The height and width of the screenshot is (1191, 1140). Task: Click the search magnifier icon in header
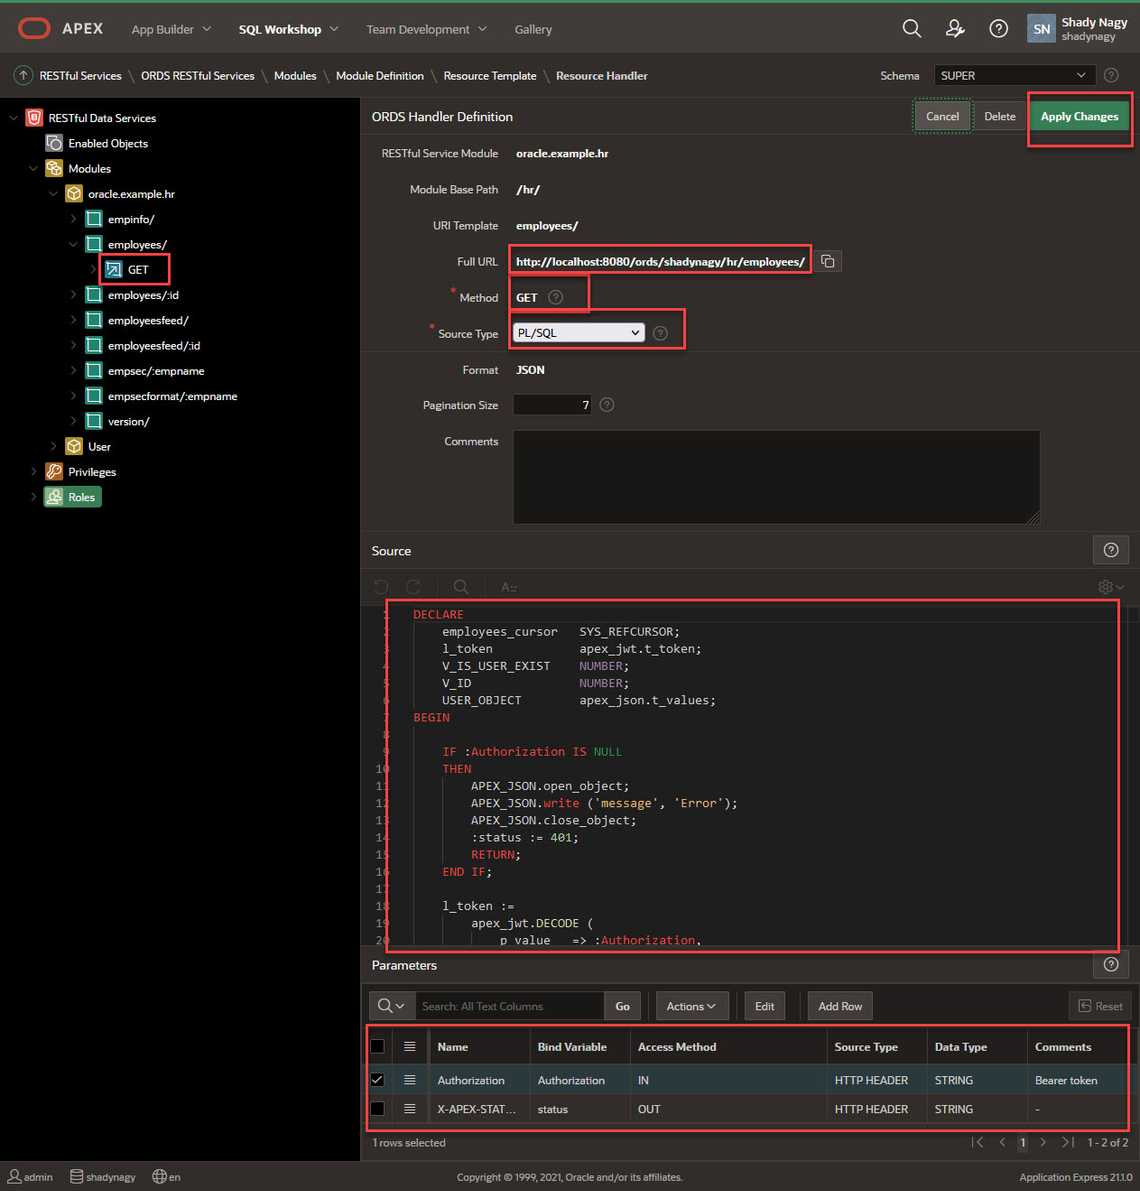tap(911, 29)
